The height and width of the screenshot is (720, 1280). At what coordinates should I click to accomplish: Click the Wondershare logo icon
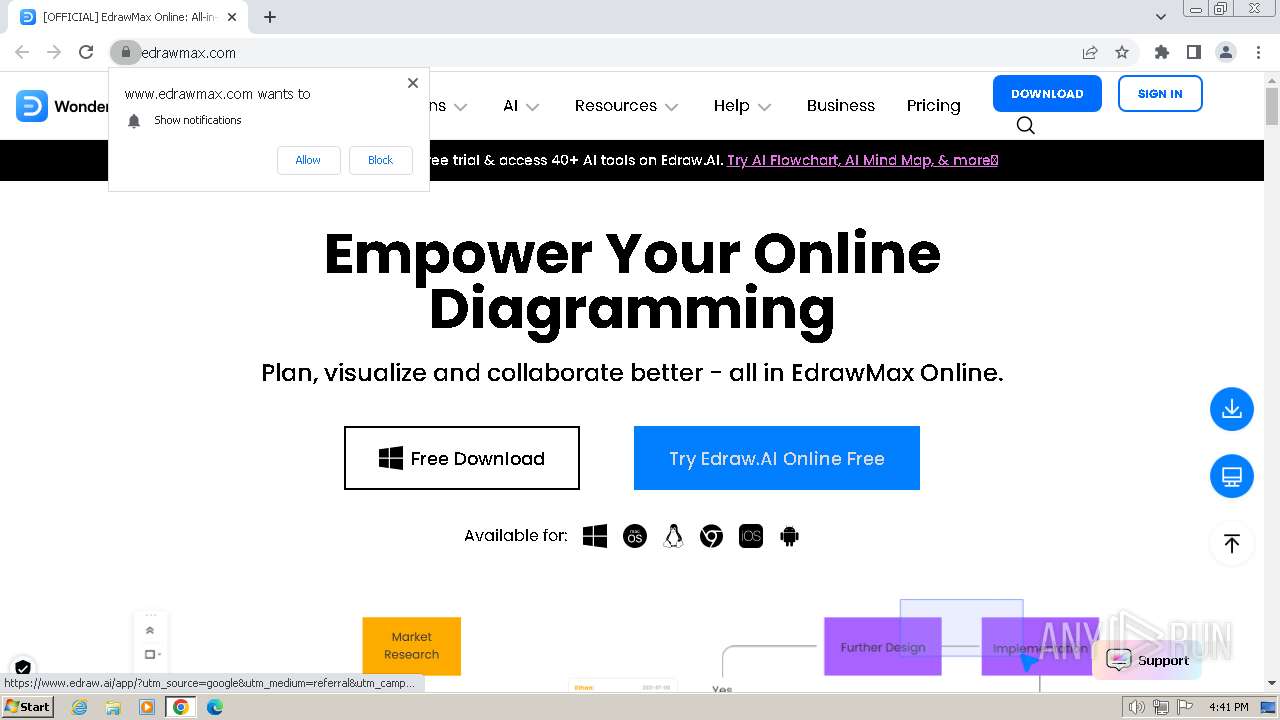(32, 106)
